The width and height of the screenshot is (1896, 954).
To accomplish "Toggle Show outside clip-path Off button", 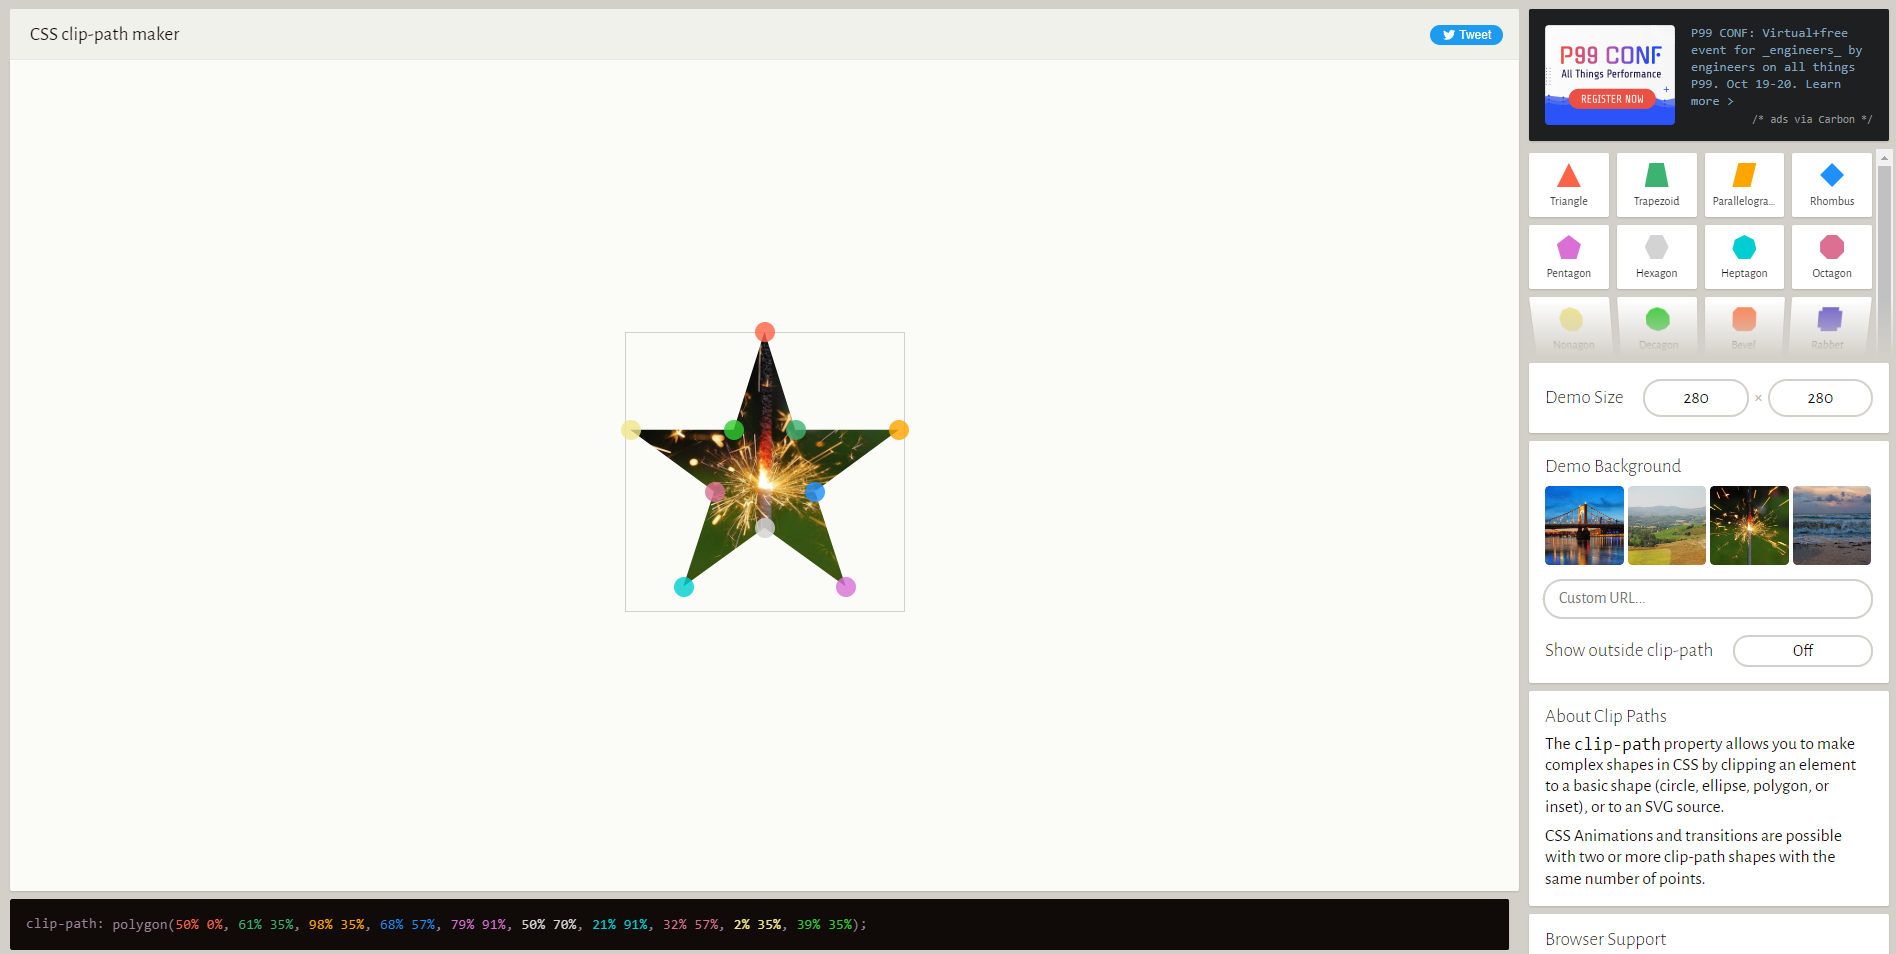I will [x=1802, y=651].
